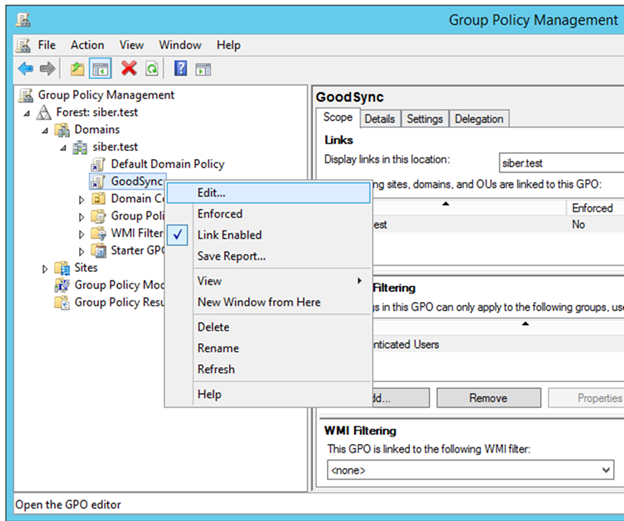Click the Forest: siber.test triangle icon
Viewport: 624px width, 521px height.
pyautogui.click(x=44, y=113)
